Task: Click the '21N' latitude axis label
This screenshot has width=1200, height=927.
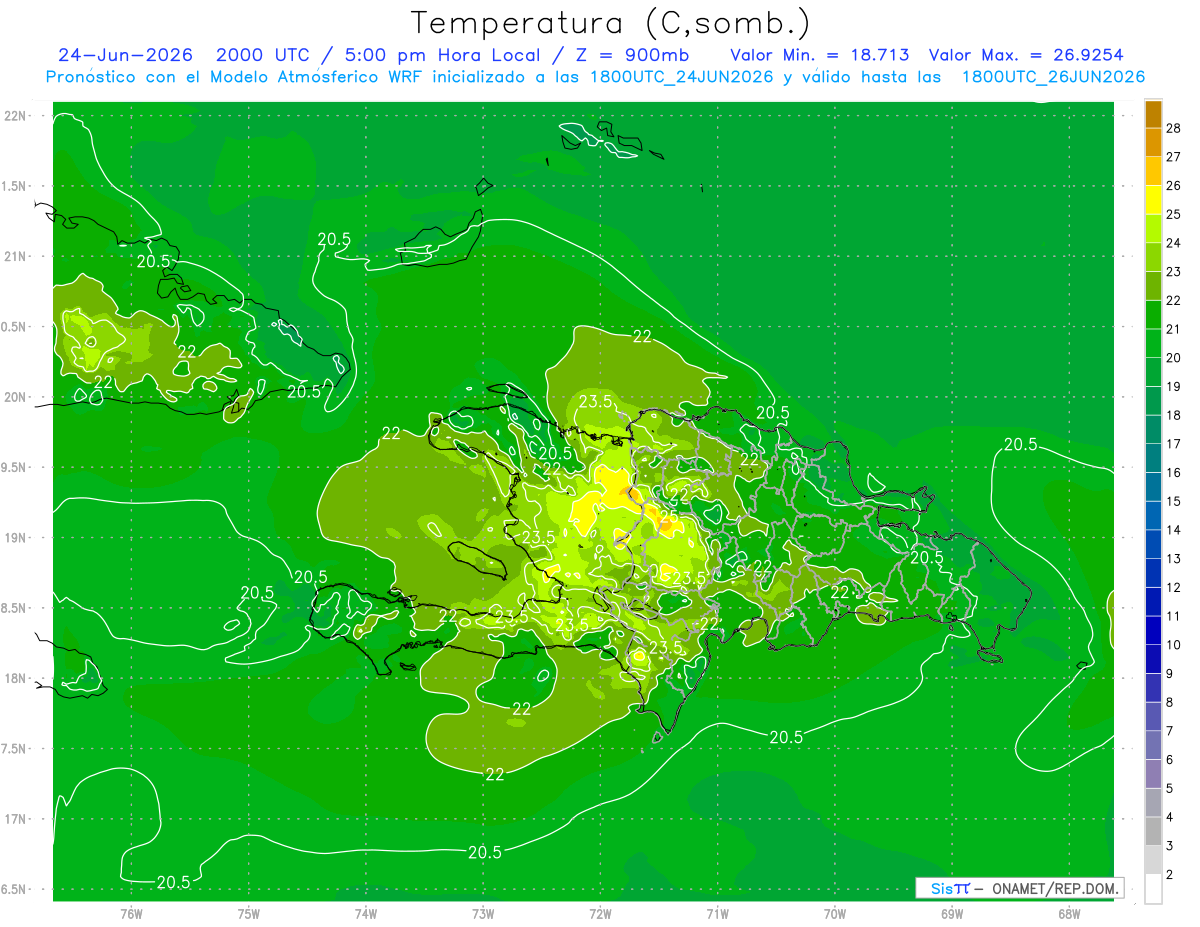Action: pyautogui.click(x=15, y=256)
